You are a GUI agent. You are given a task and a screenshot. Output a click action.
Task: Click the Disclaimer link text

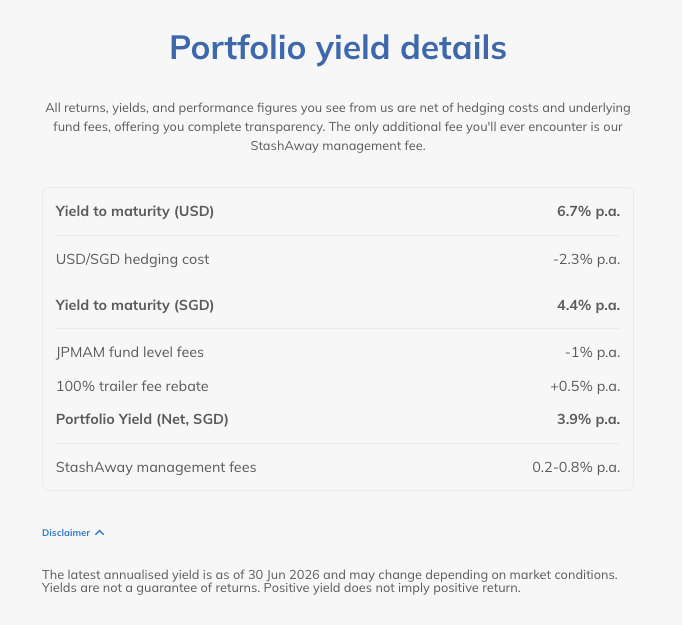click(66, 533)
